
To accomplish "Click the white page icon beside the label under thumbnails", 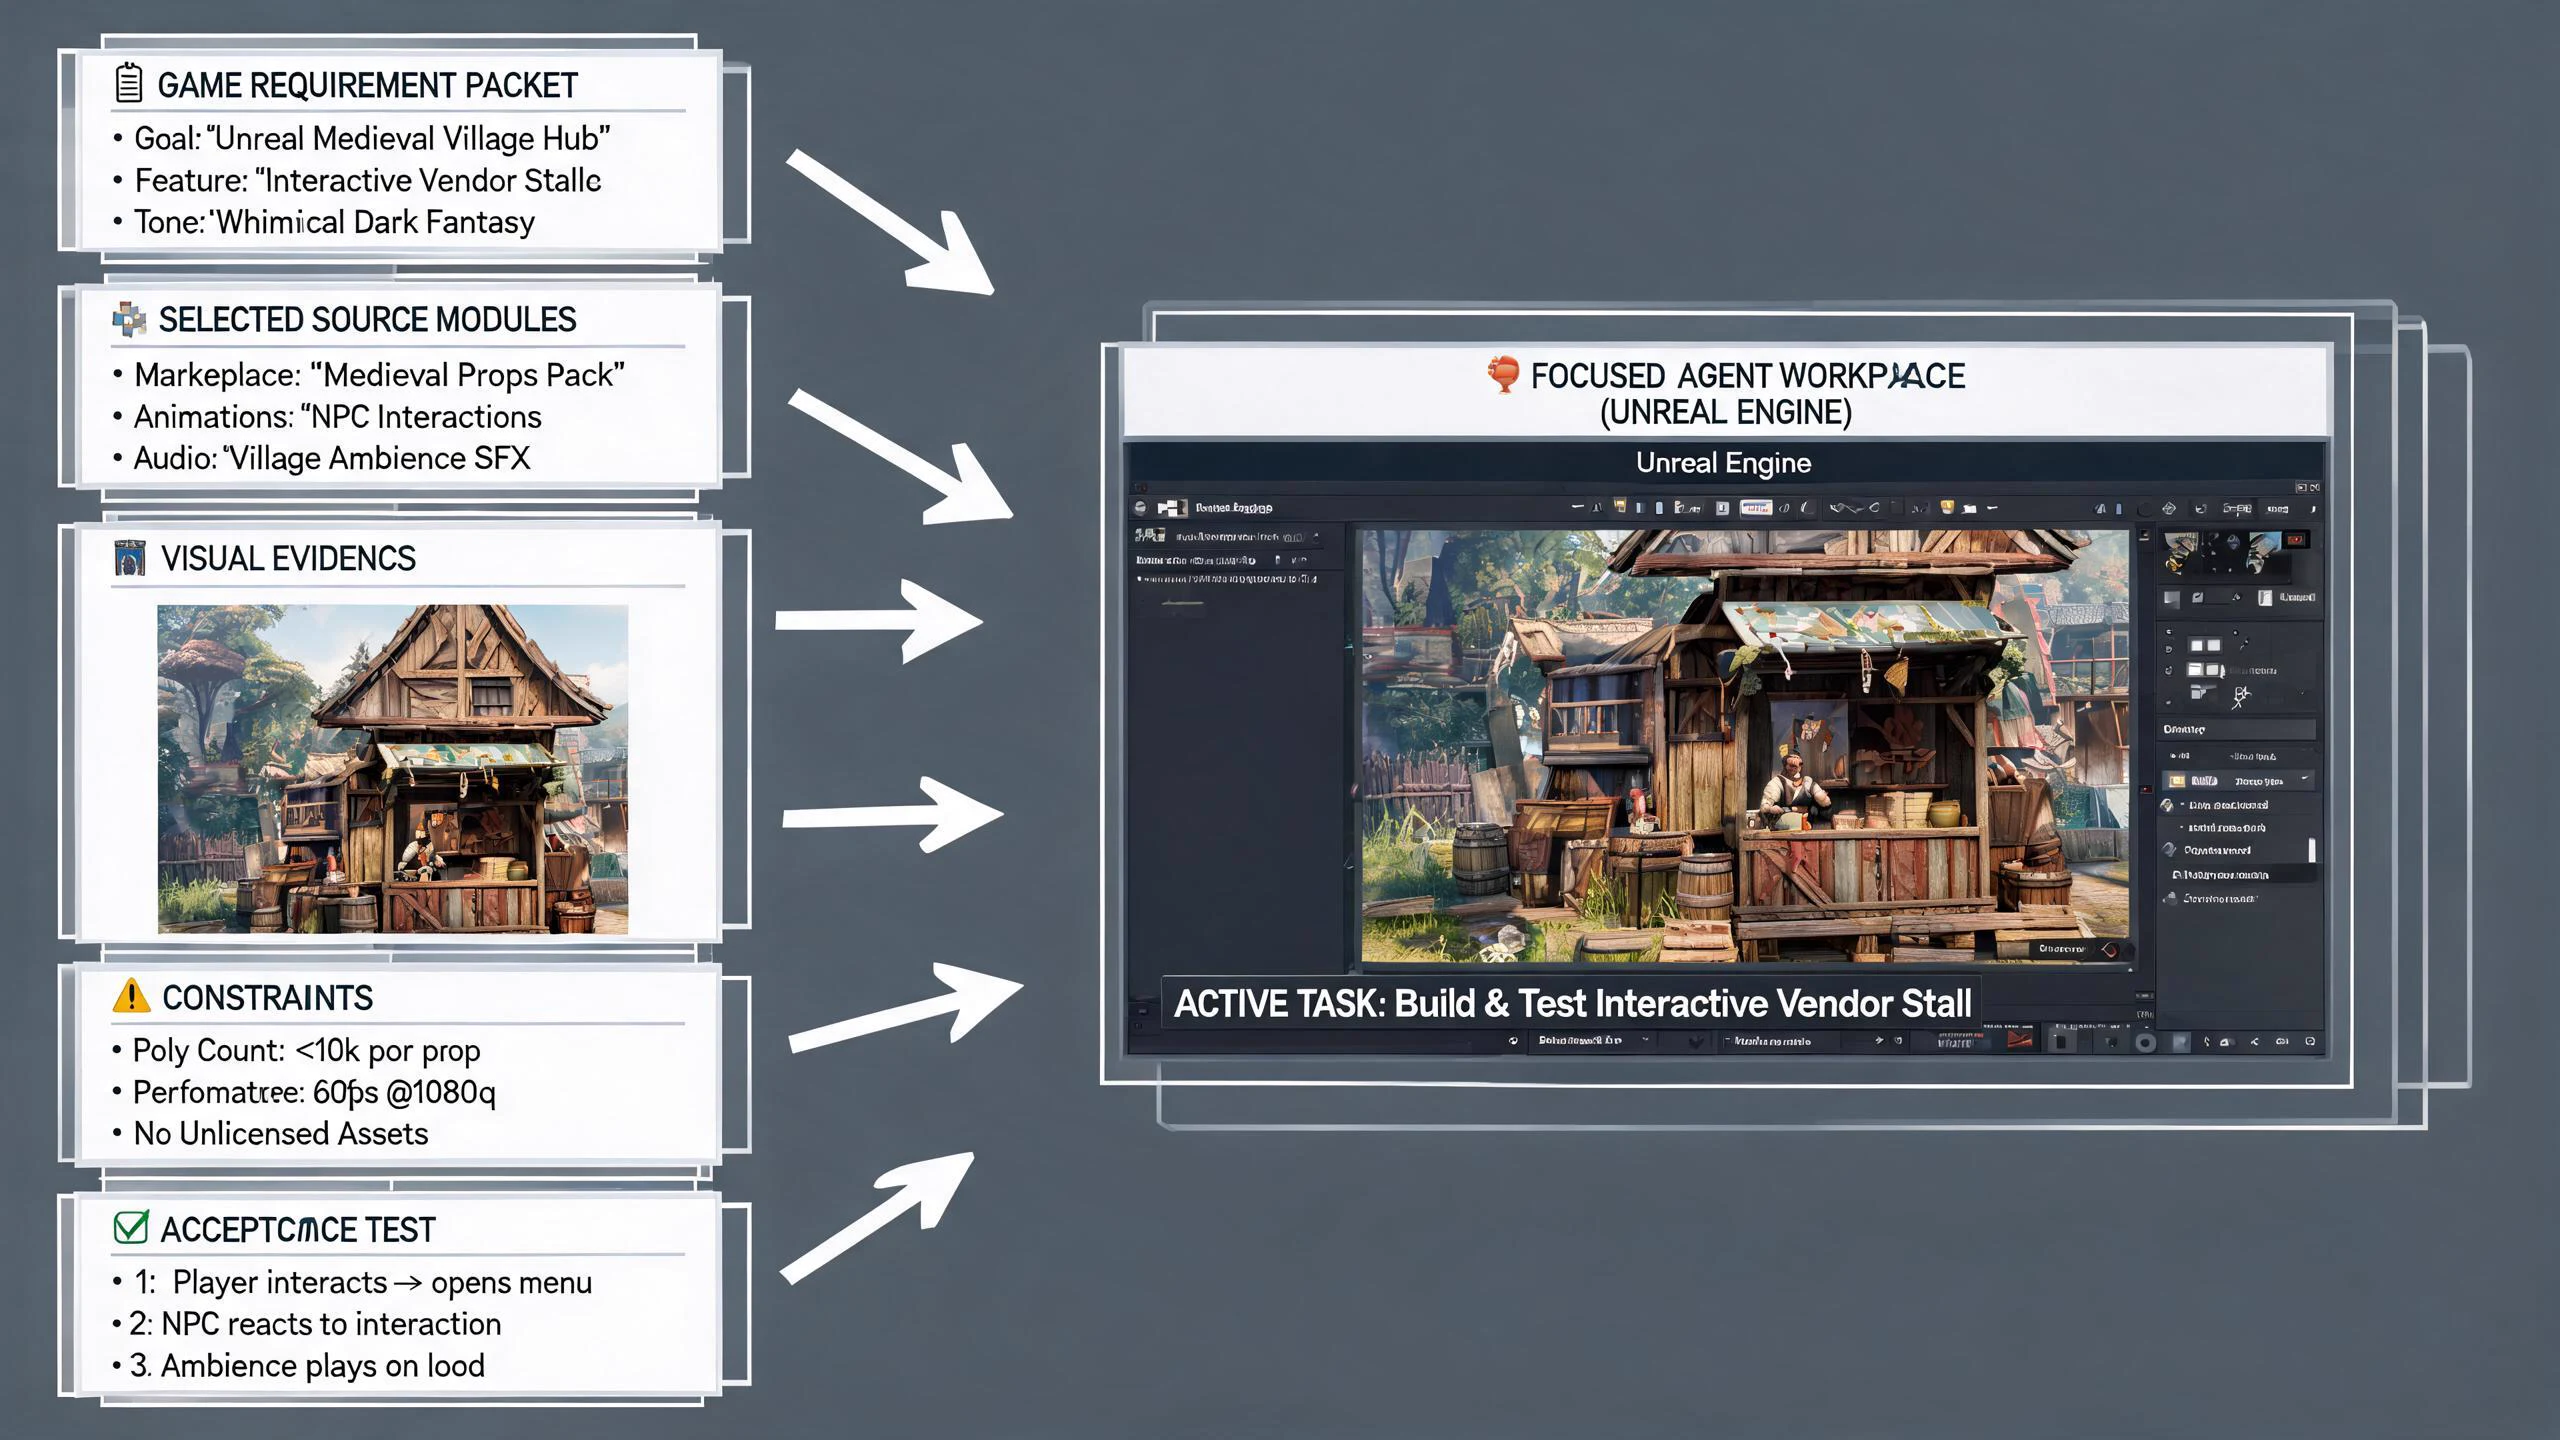I will [2265, 598].
